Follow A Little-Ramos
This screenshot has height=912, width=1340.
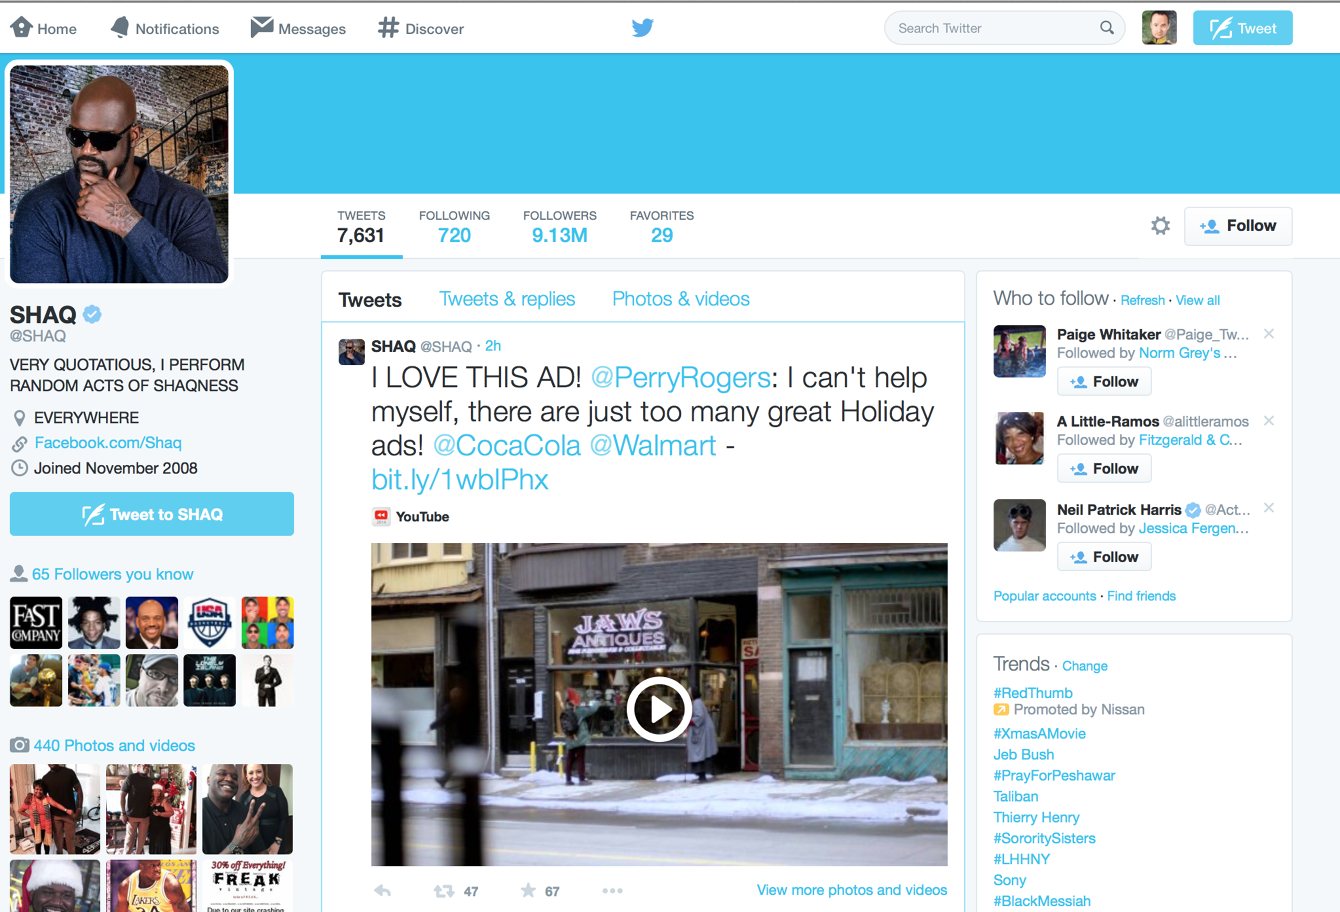pos(1104,469)
